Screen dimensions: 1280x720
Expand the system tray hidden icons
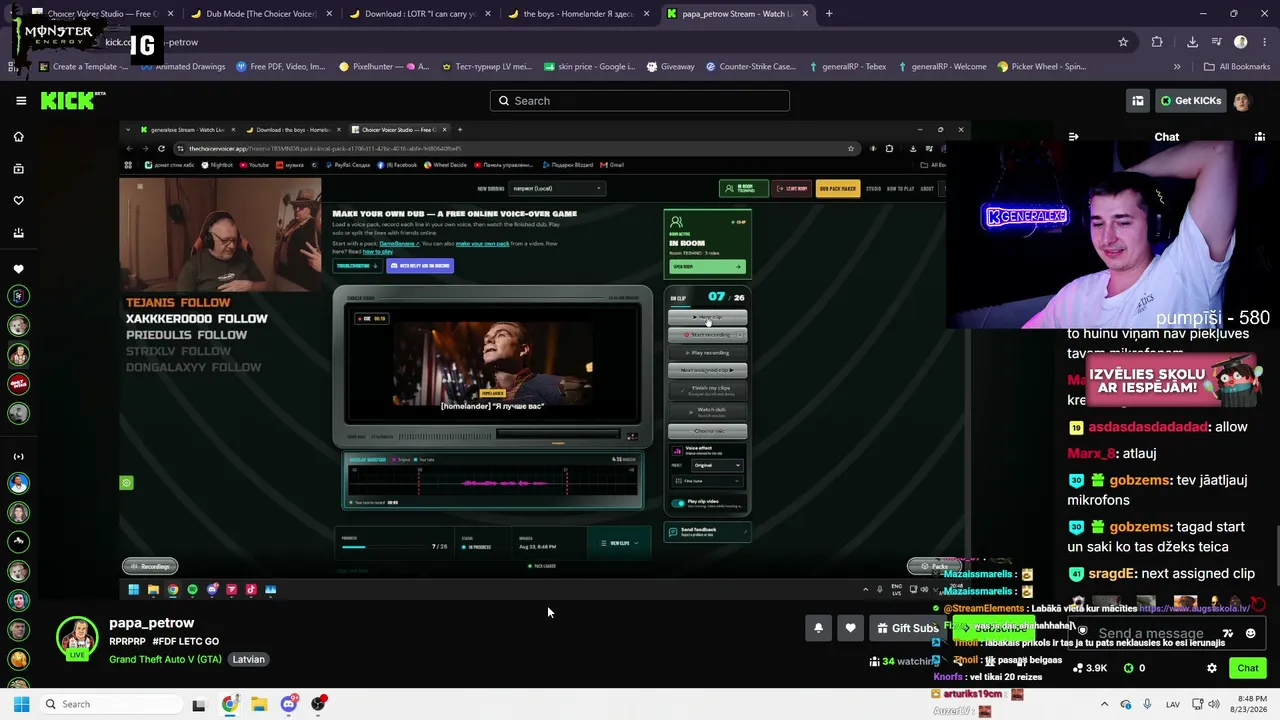click(x=1104, y=704)
